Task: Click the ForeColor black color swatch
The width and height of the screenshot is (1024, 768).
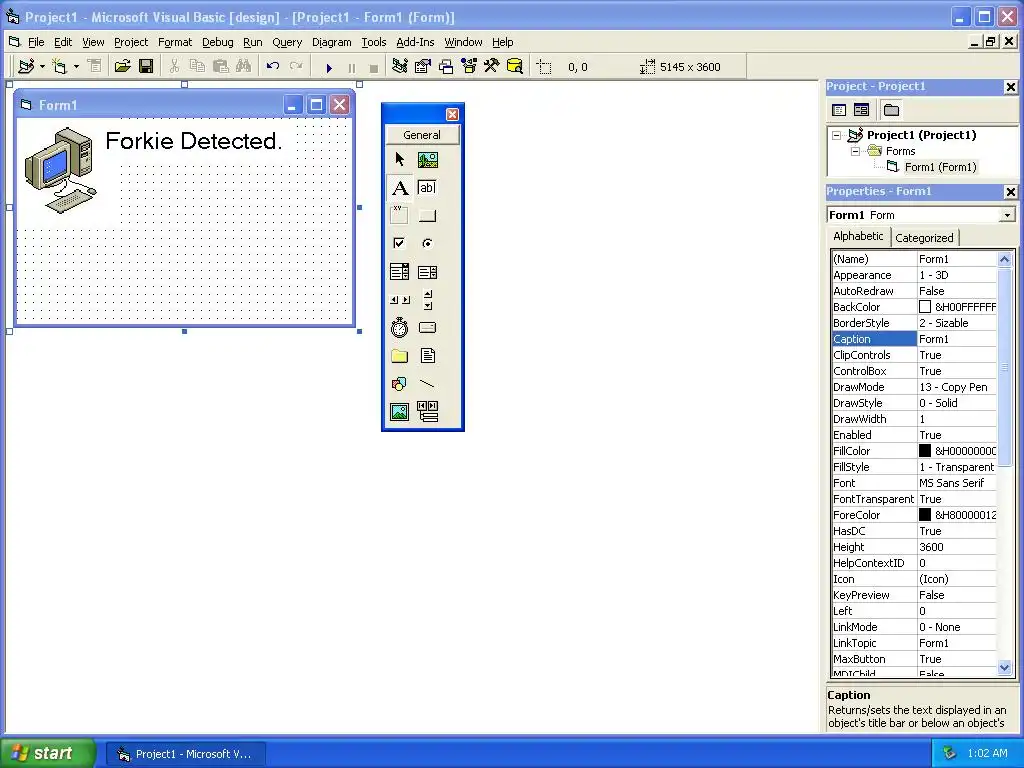Action: click(925, 515)
